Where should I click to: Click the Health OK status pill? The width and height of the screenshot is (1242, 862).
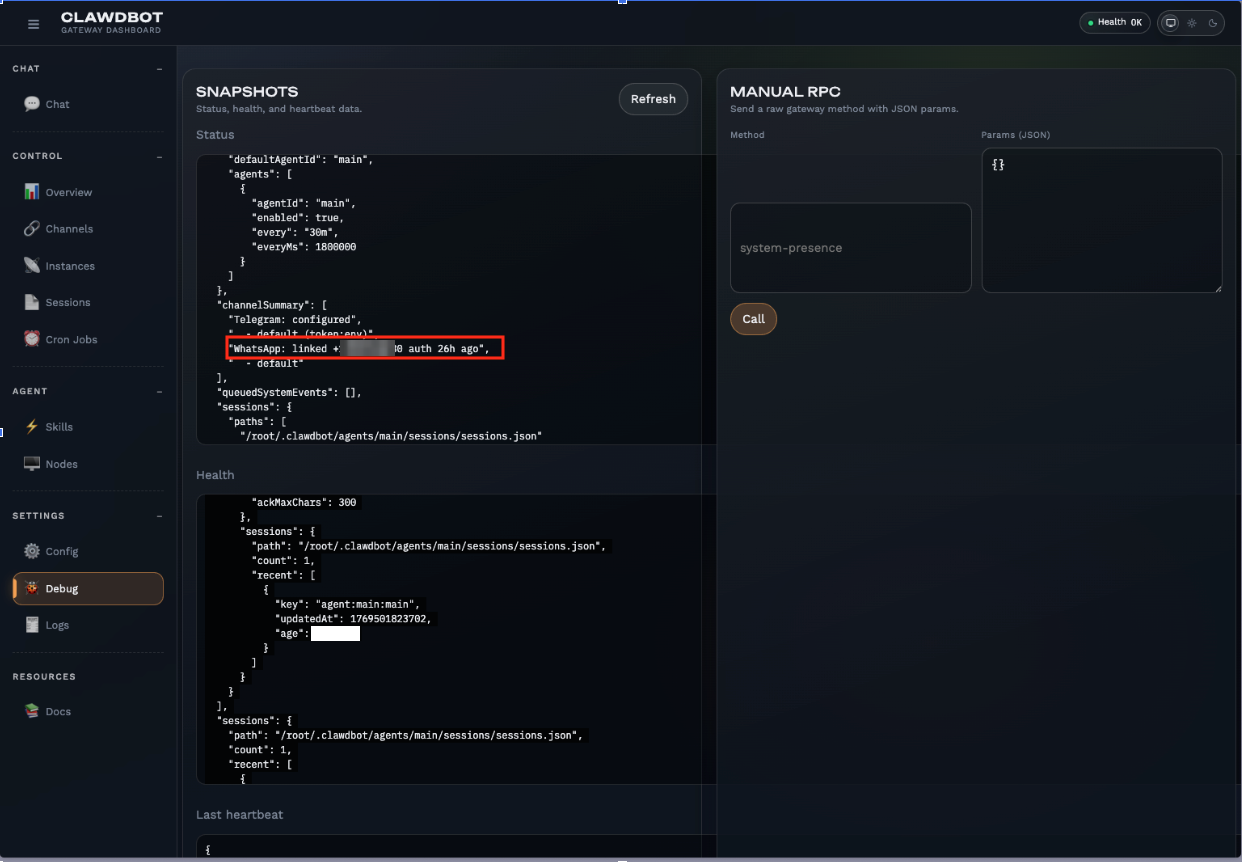click(1115, 22)
